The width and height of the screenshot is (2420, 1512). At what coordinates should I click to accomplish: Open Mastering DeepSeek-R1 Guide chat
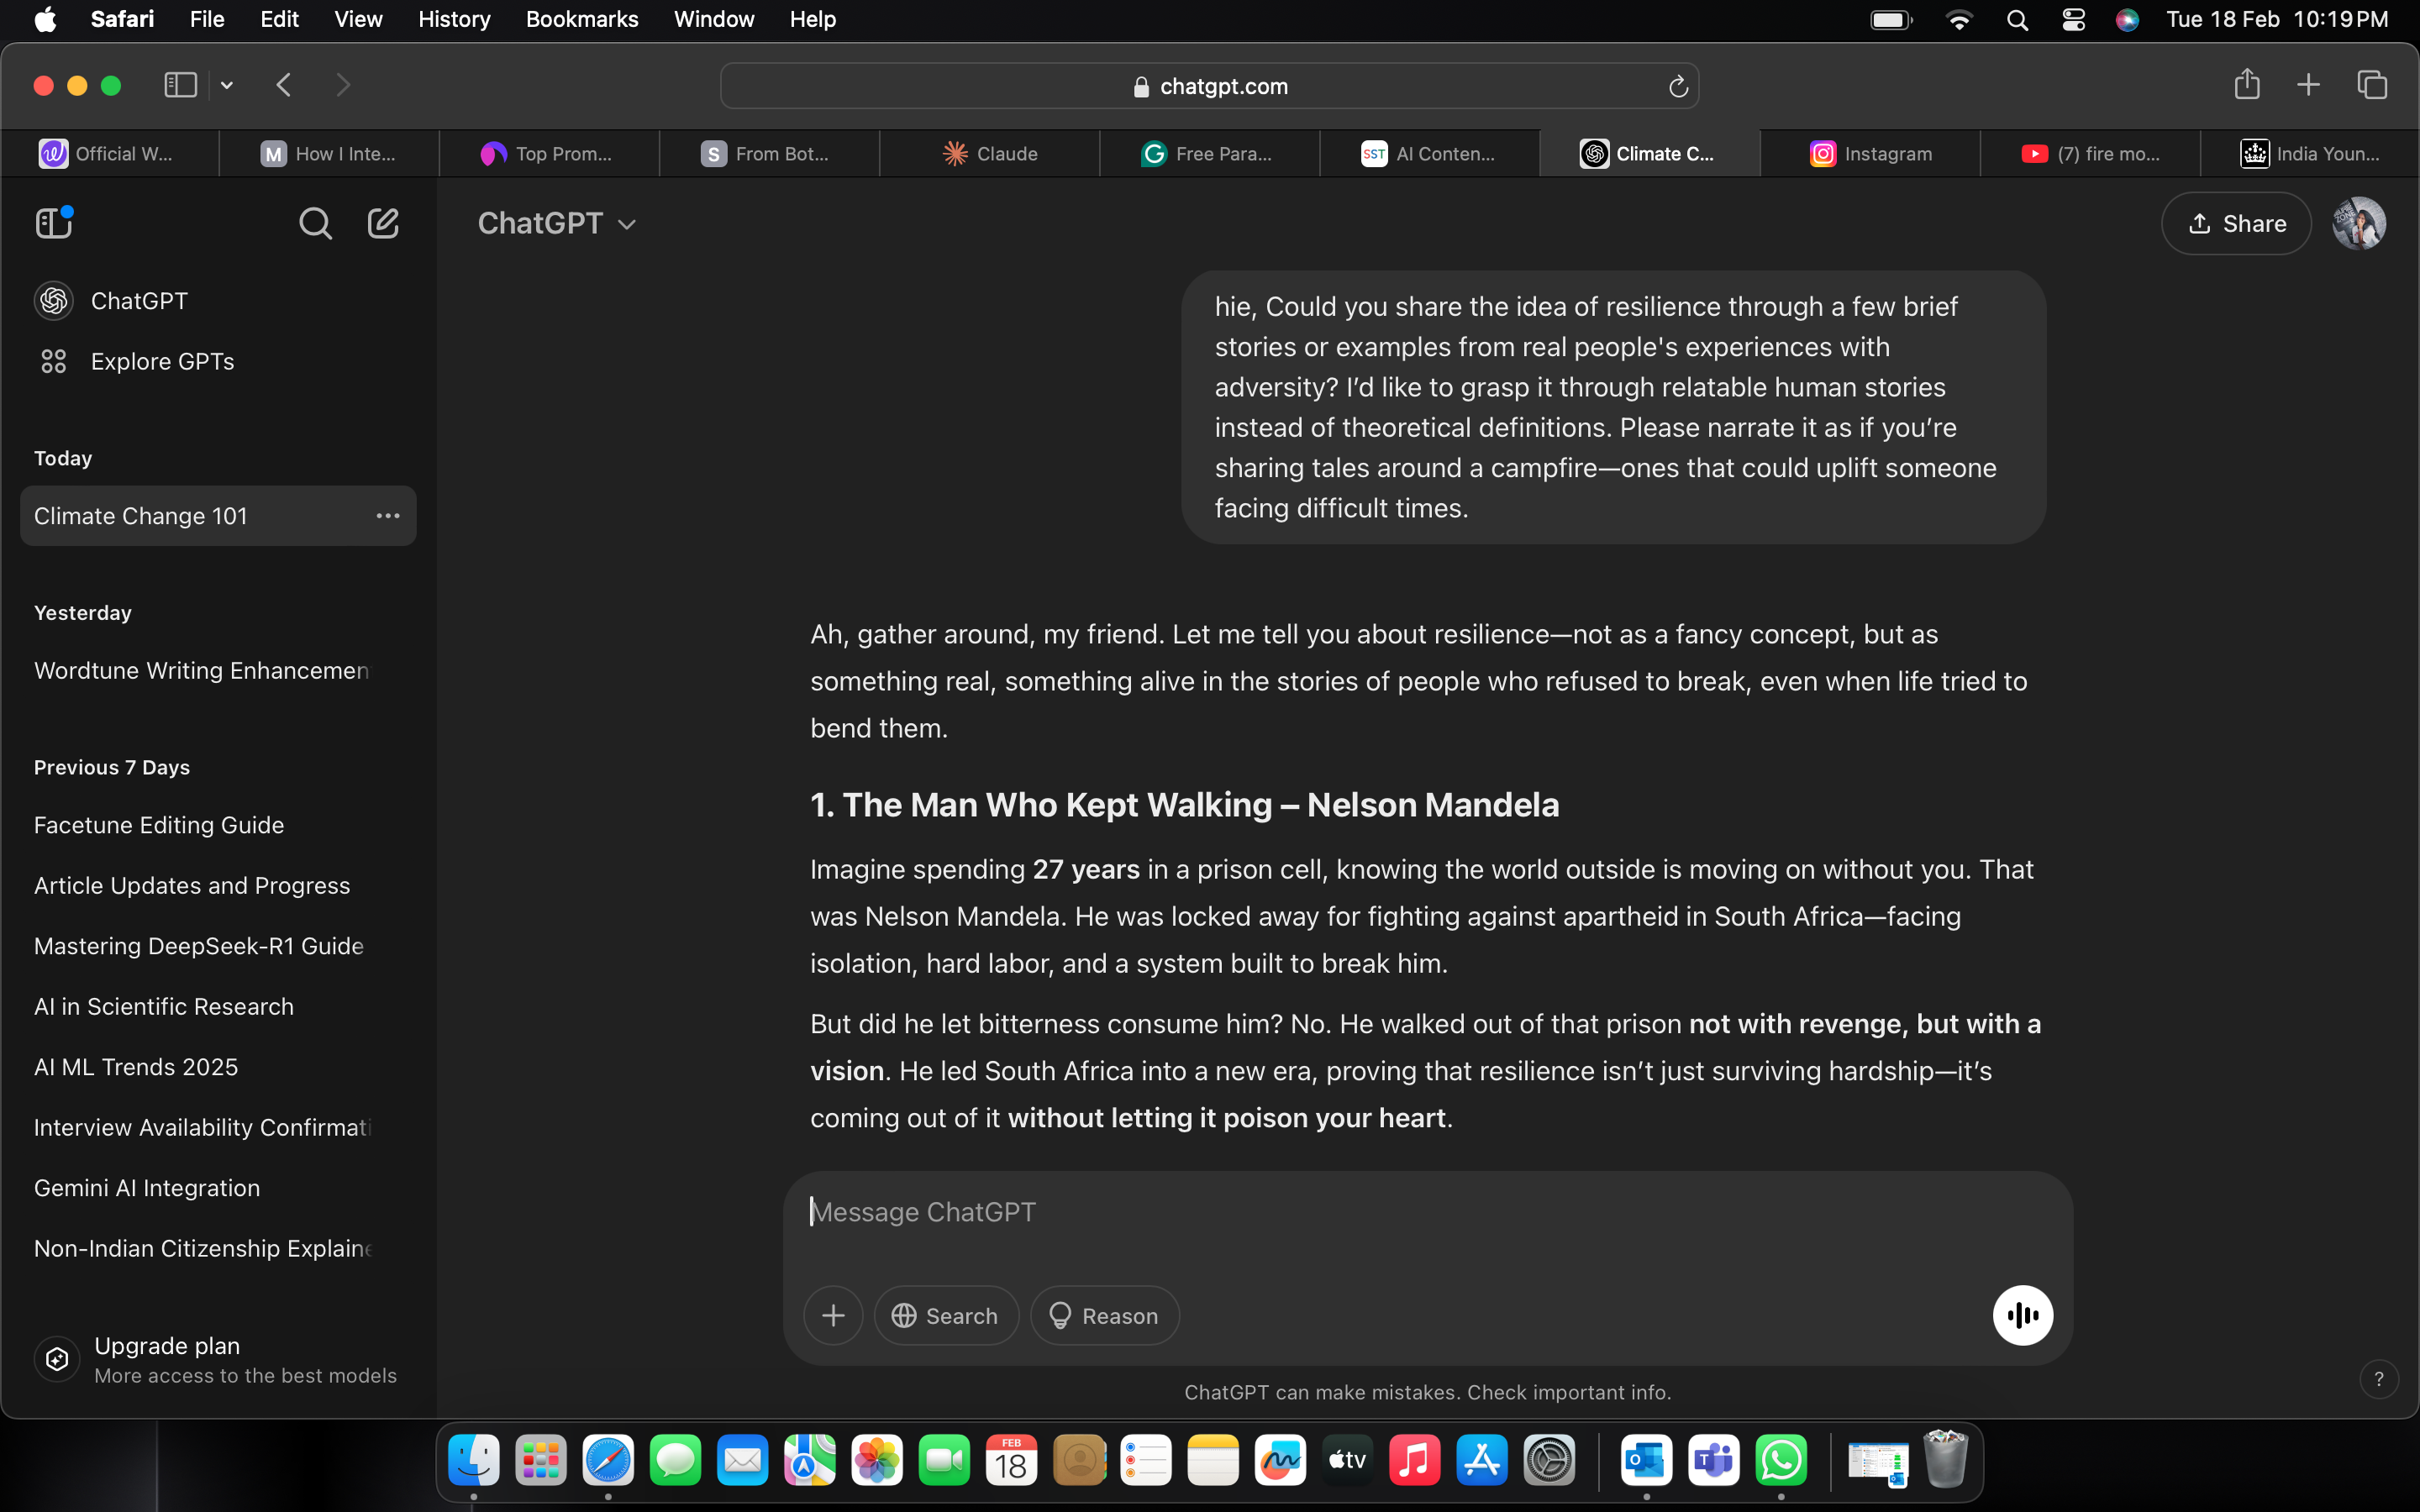point(218,946)
